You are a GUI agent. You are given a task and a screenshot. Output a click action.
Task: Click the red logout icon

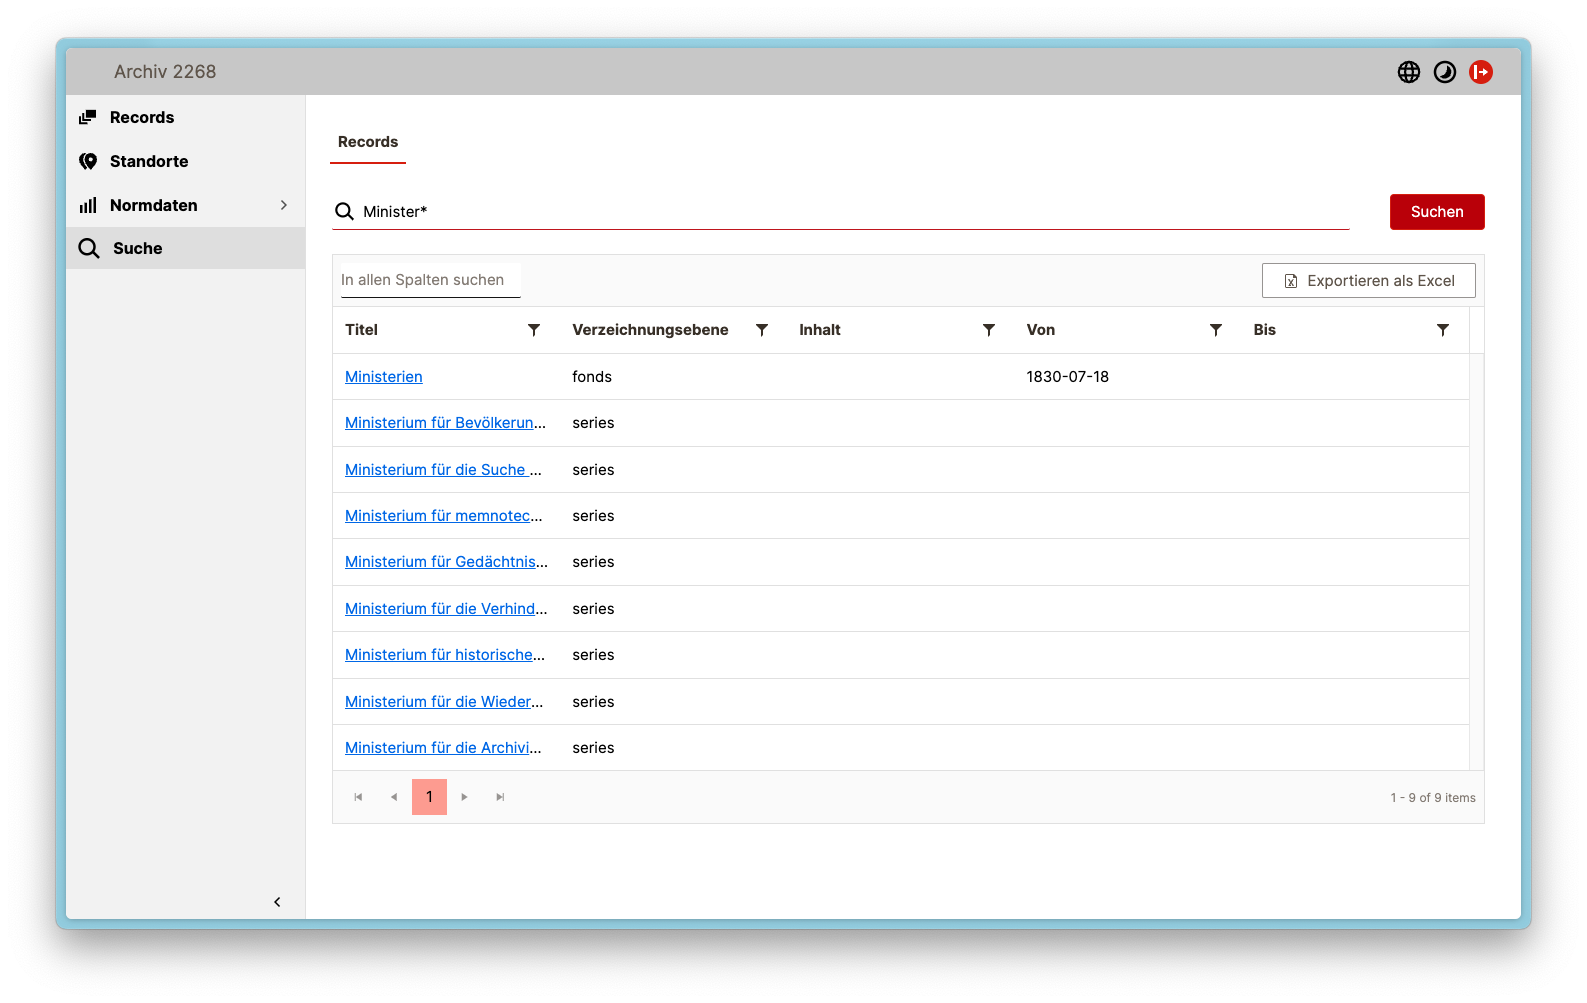tap(1480, 72)
